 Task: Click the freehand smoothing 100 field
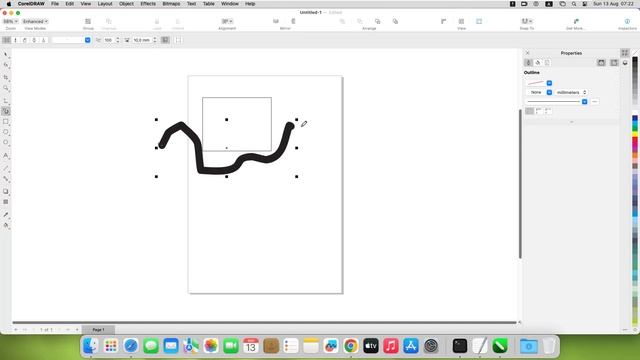(109, 40)
